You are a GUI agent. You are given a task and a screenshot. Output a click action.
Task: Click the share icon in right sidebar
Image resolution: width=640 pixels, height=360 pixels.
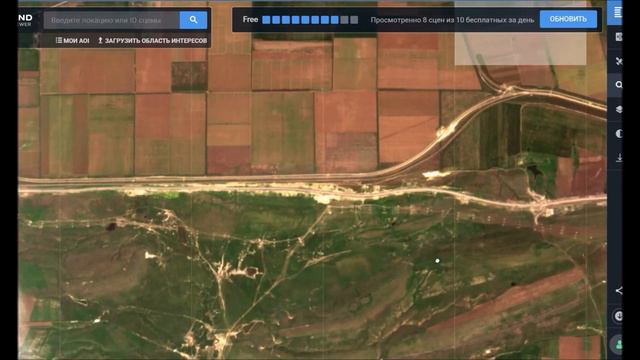click(618, 291)
